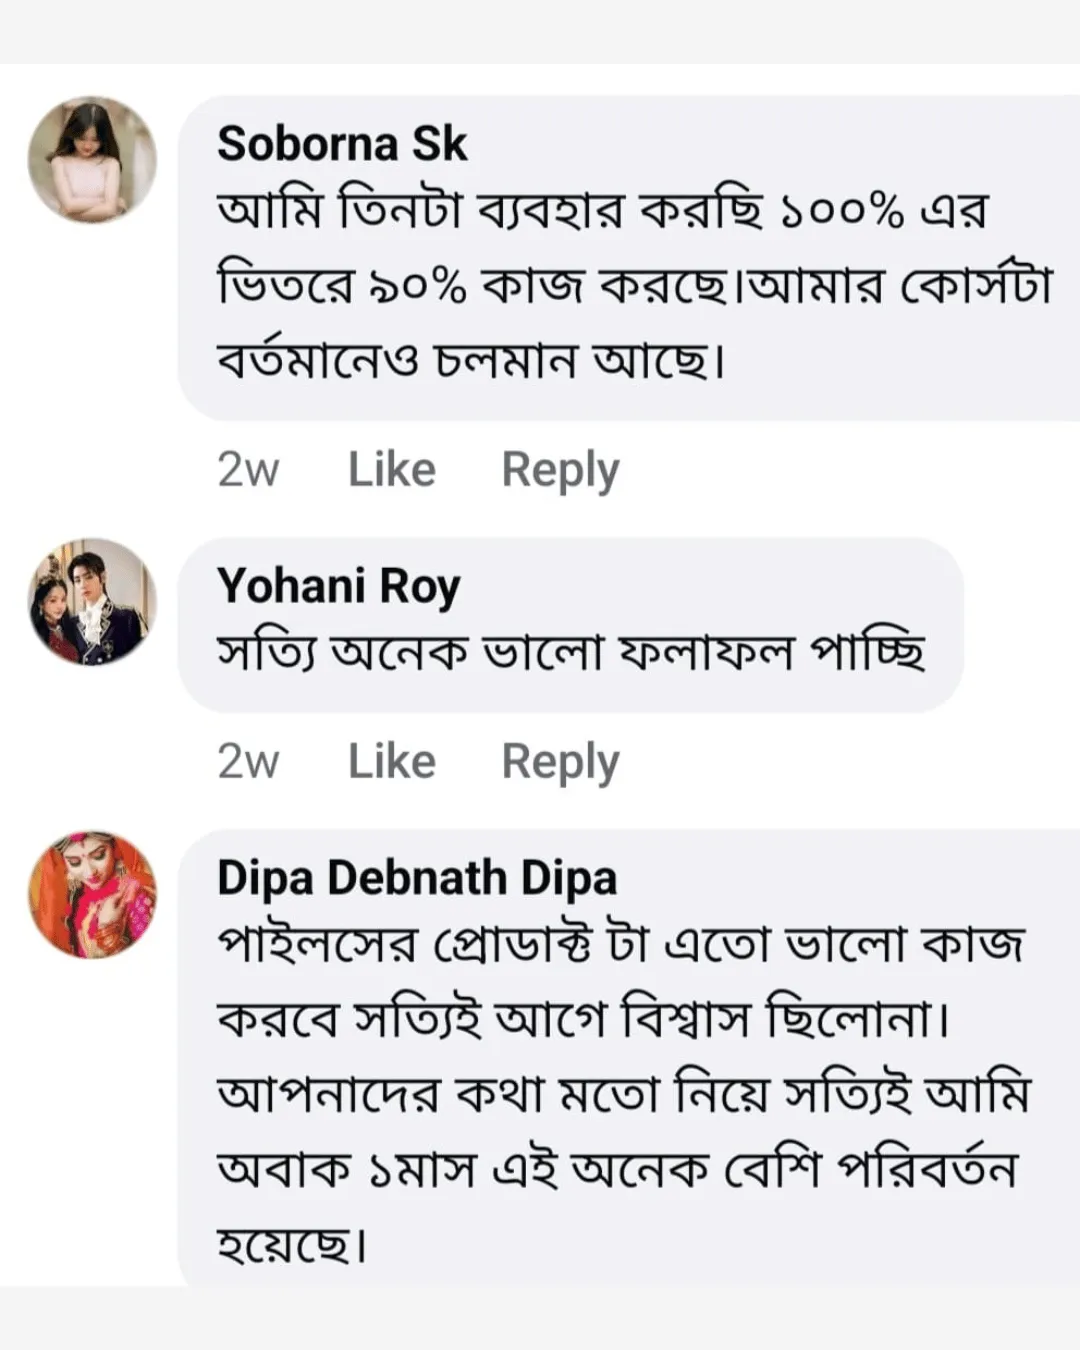Reply to Soborna Sk's comment
The image size is (1080, 1350).
click(x=560, y=469)
